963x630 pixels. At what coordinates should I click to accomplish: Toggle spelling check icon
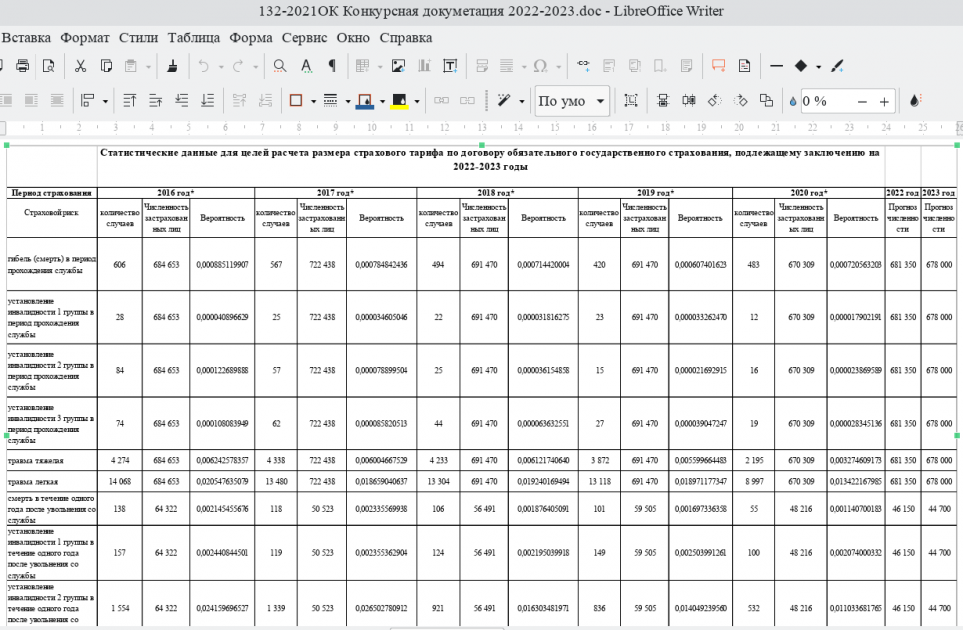point(307,66)
